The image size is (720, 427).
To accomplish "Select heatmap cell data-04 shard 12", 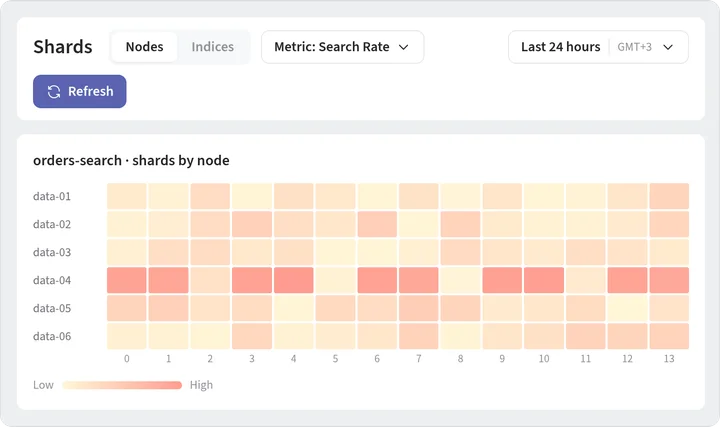I will pyautogui.click(x=628, y=280).
